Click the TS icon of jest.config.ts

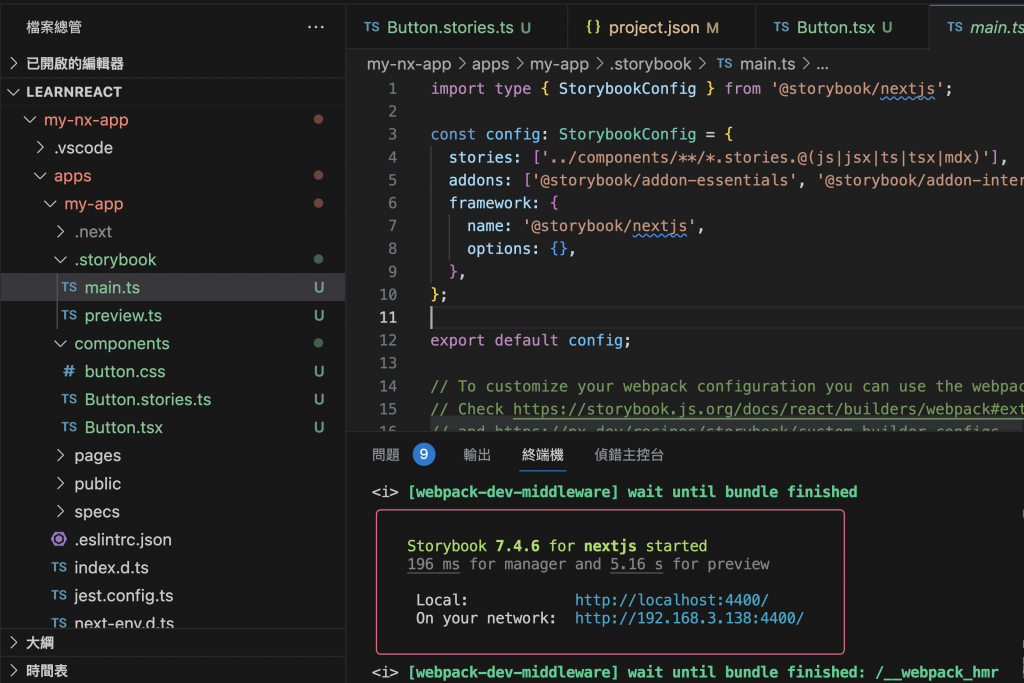[x=59, y=596]
